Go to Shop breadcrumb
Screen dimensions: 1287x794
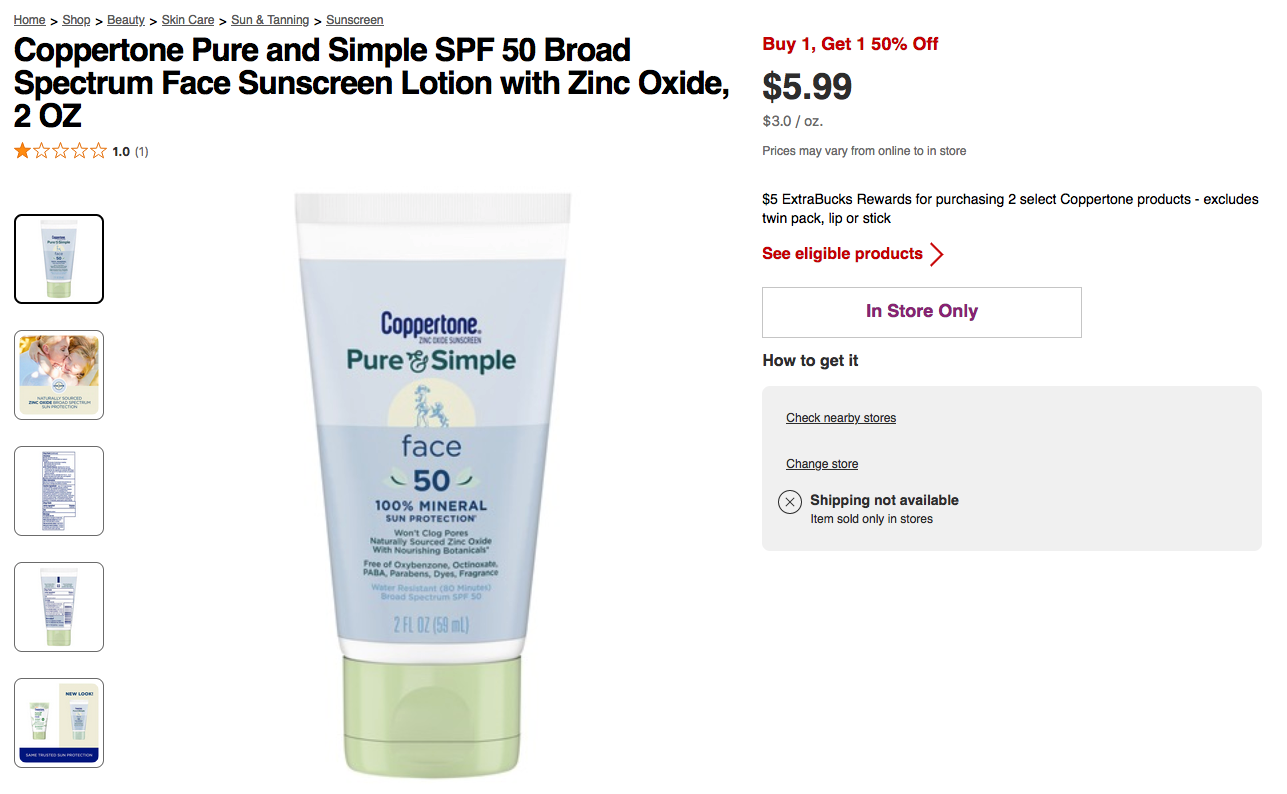click(x=76, y=20)
